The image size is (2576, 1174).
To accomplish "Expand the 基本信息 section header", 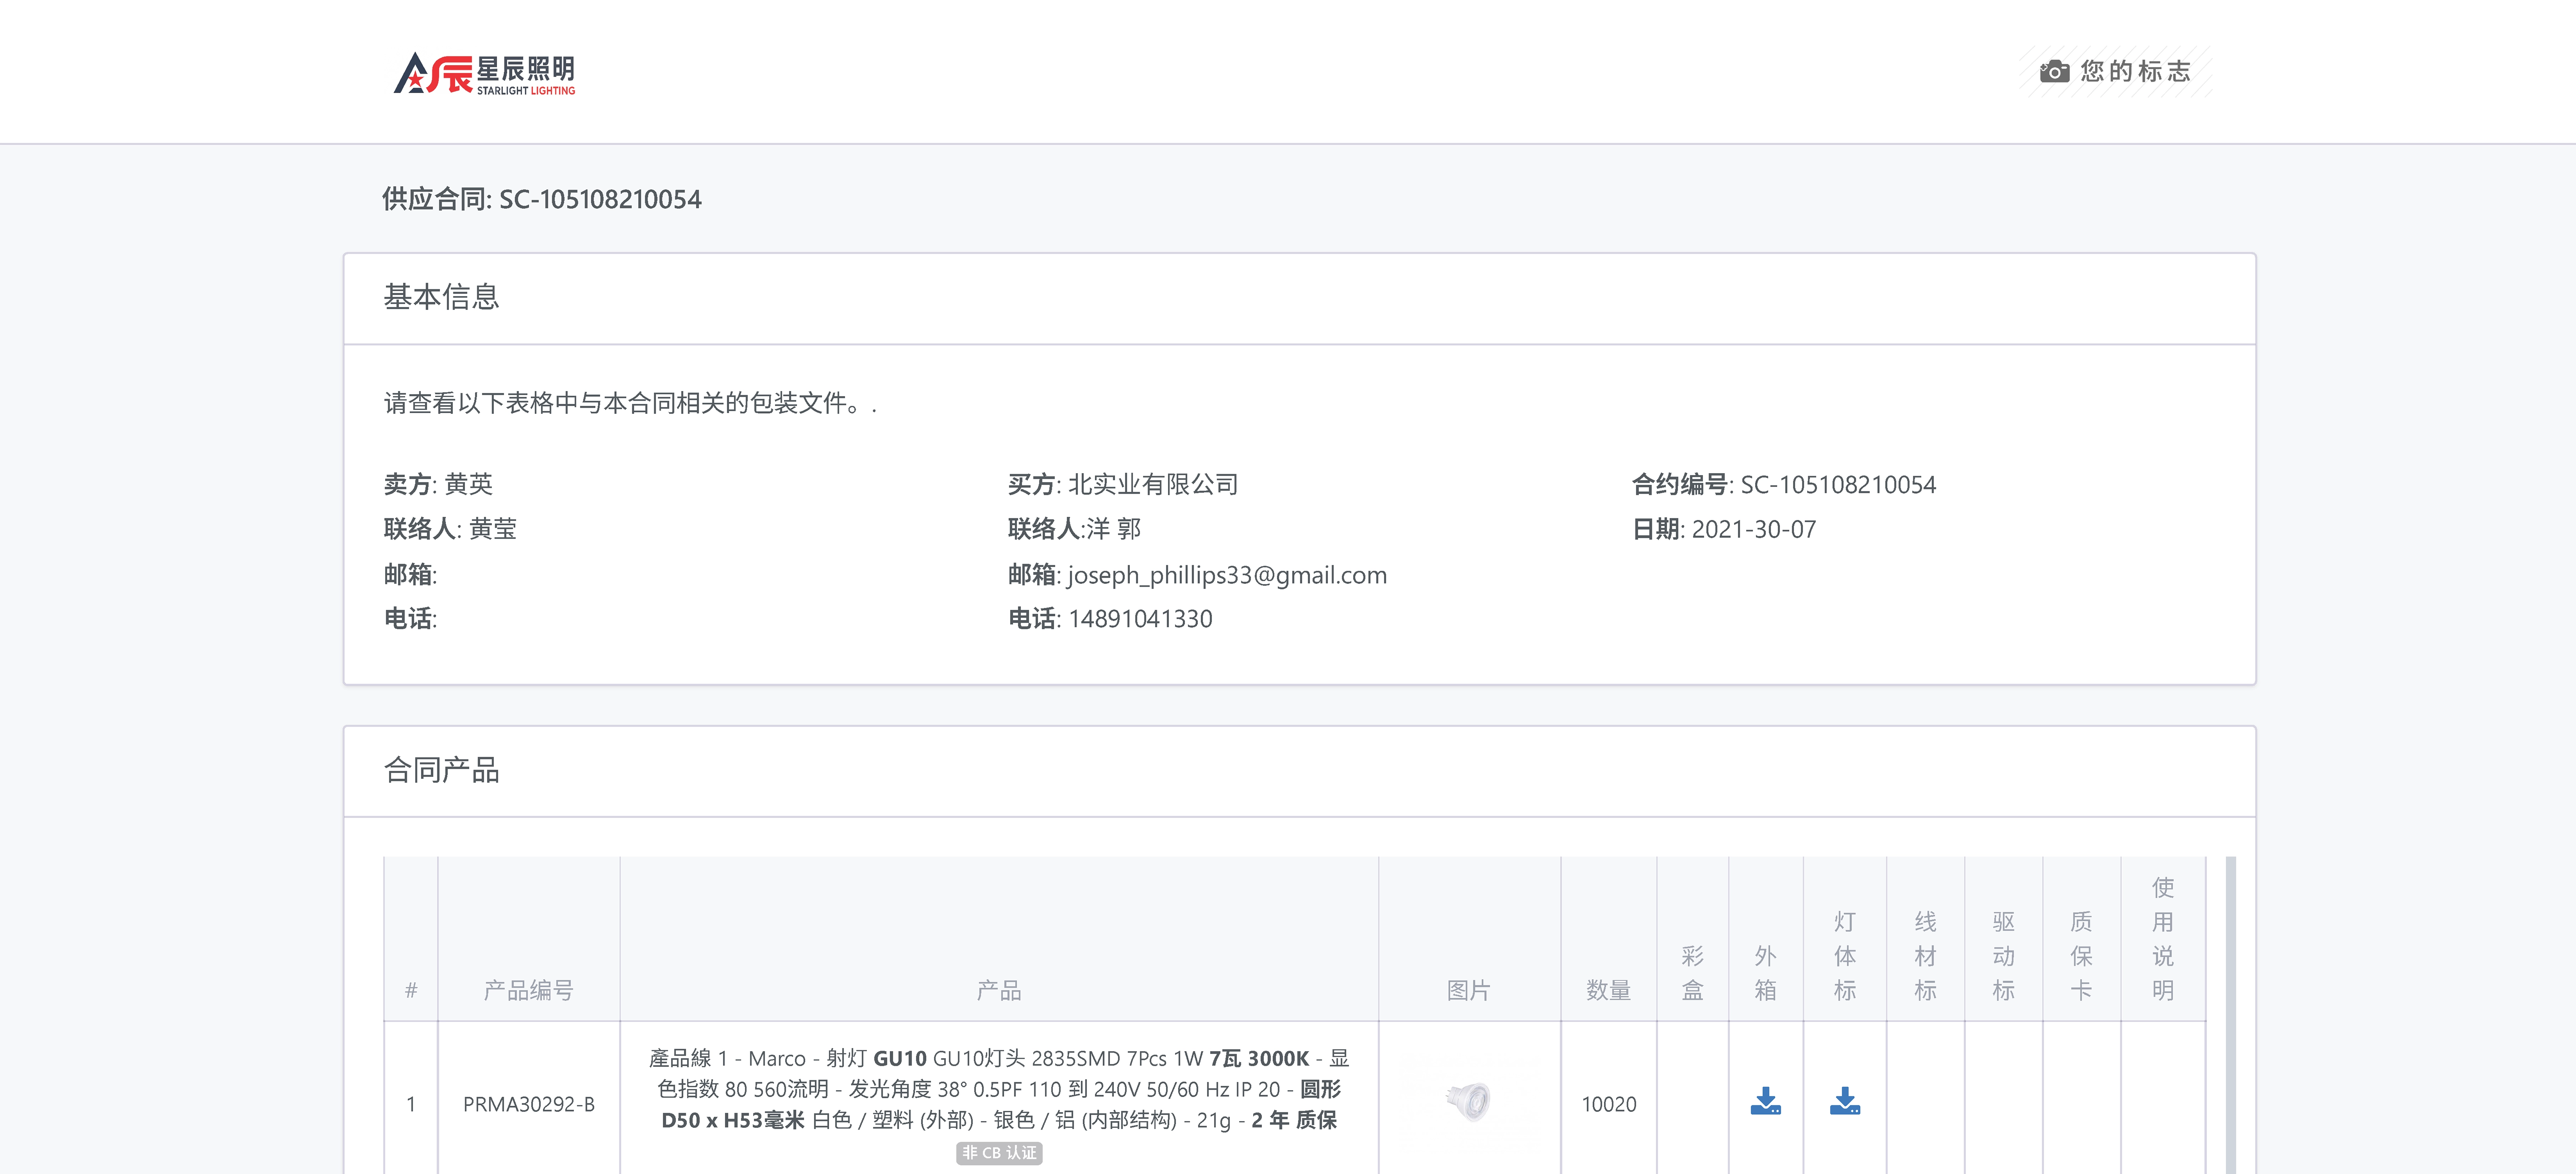I will coord(443,297).
